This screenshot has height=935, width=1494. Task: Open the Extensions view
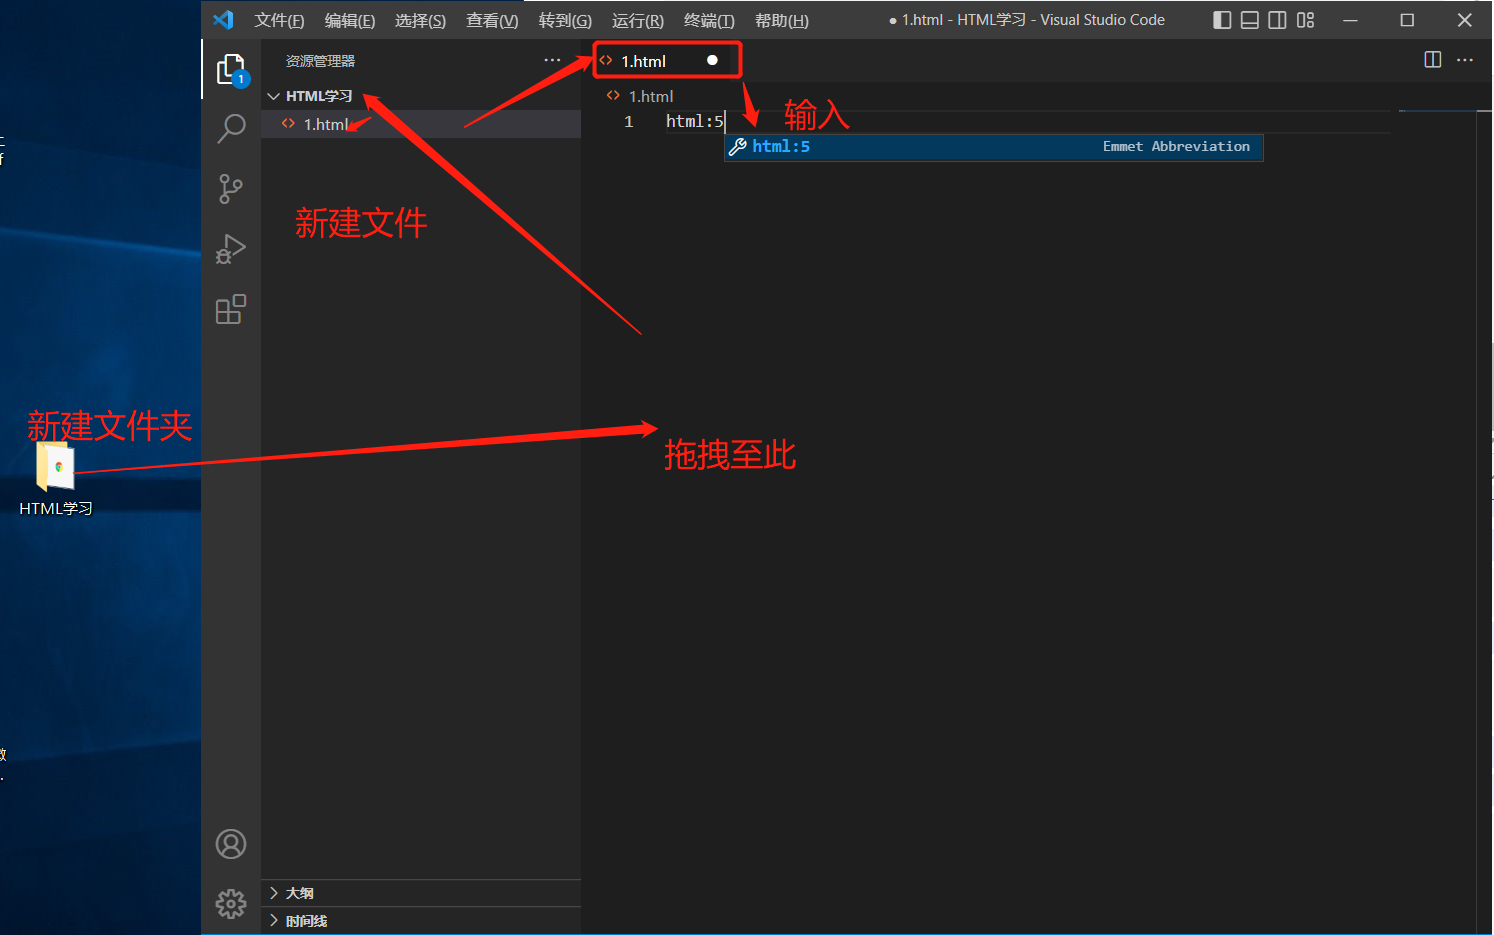tap(231, 309)
